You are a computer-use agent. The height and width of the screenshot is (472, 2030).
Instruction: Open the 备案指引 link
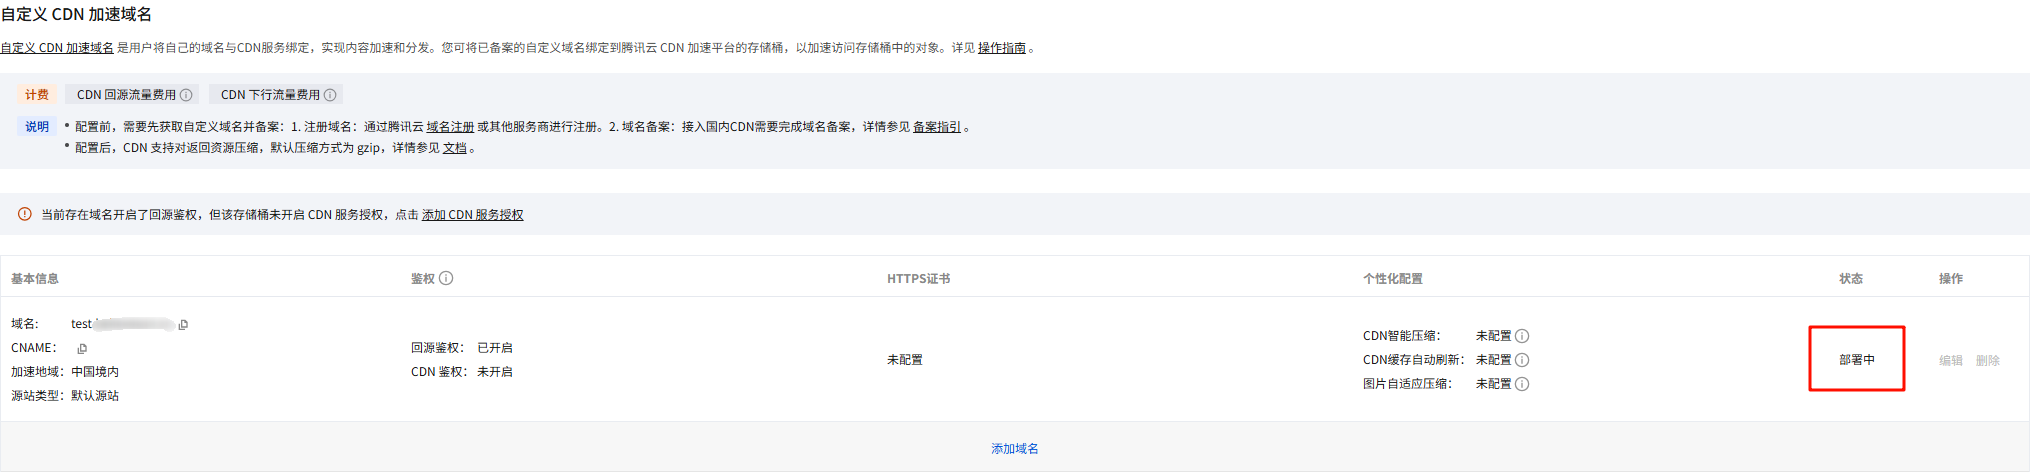pos(937,127)
